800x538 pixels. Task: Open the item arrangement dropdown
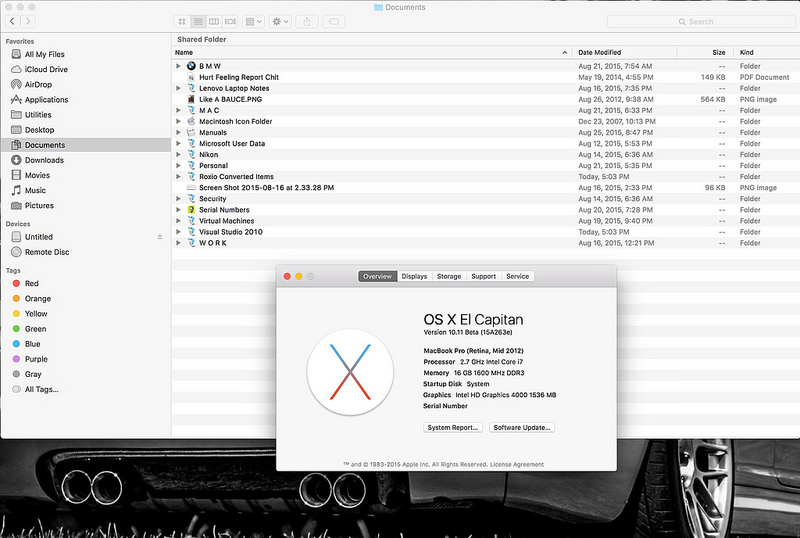(x=254, y=21)
